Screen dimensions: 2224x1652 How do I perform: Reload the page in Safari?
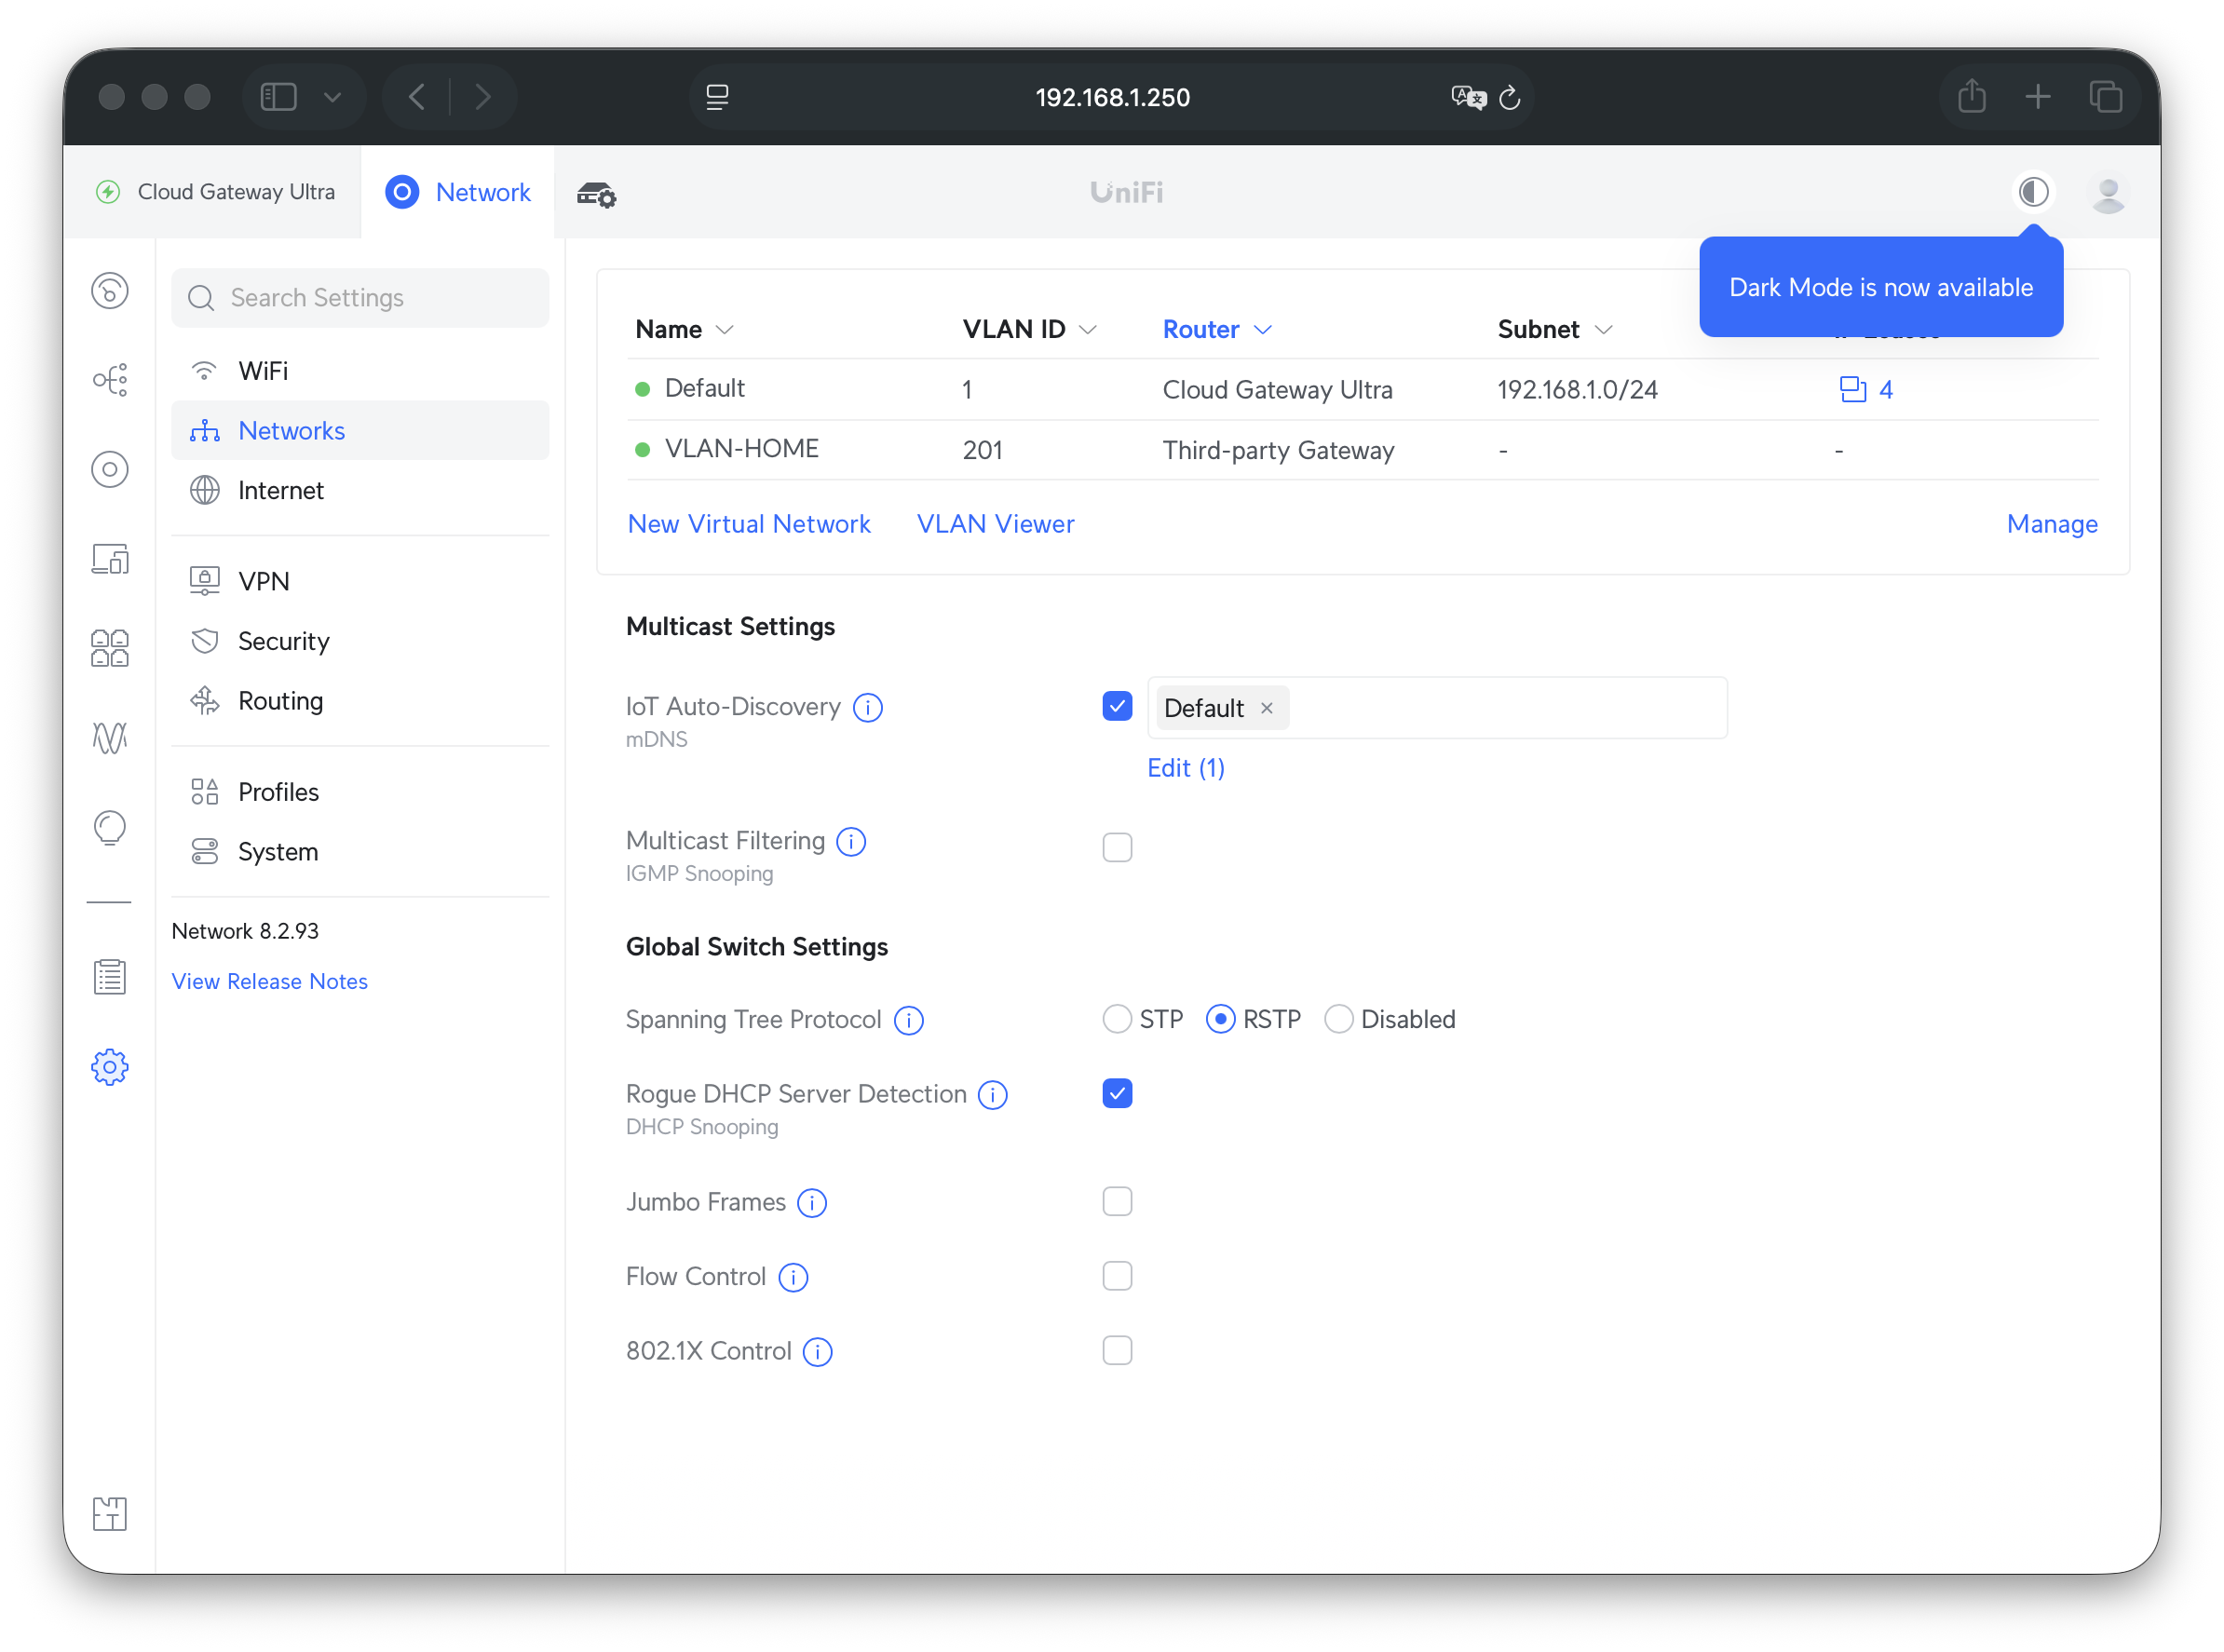[x=1510, y=97]
